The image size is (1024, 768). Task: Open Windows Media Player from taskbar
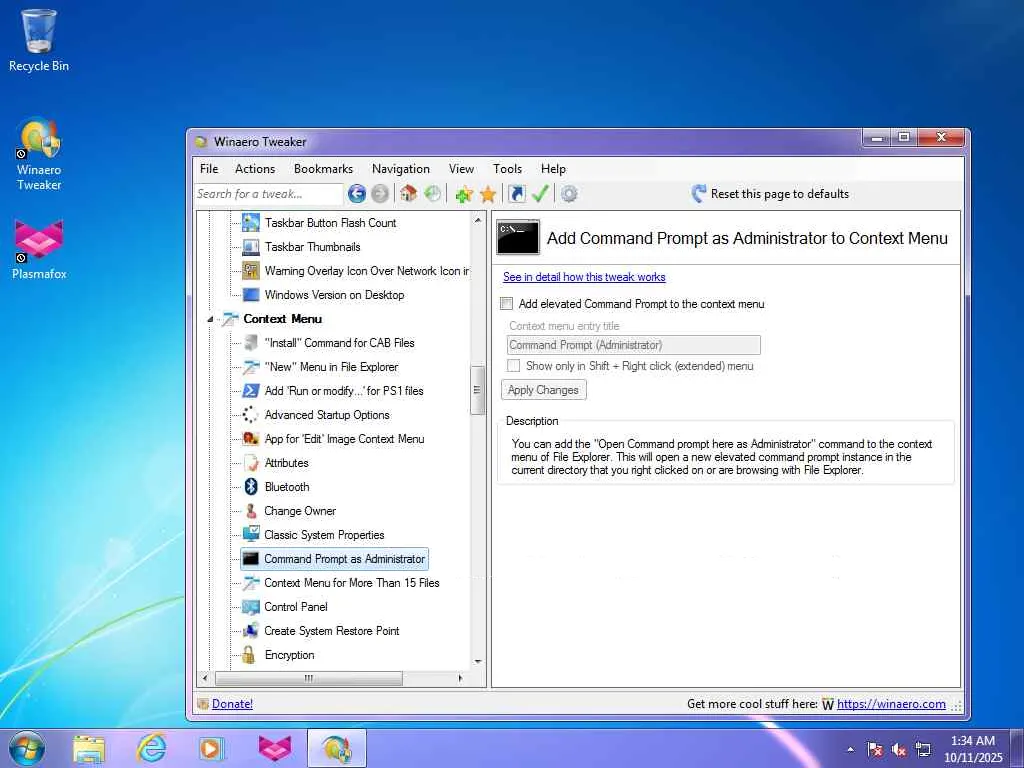(x=212, y=748)
